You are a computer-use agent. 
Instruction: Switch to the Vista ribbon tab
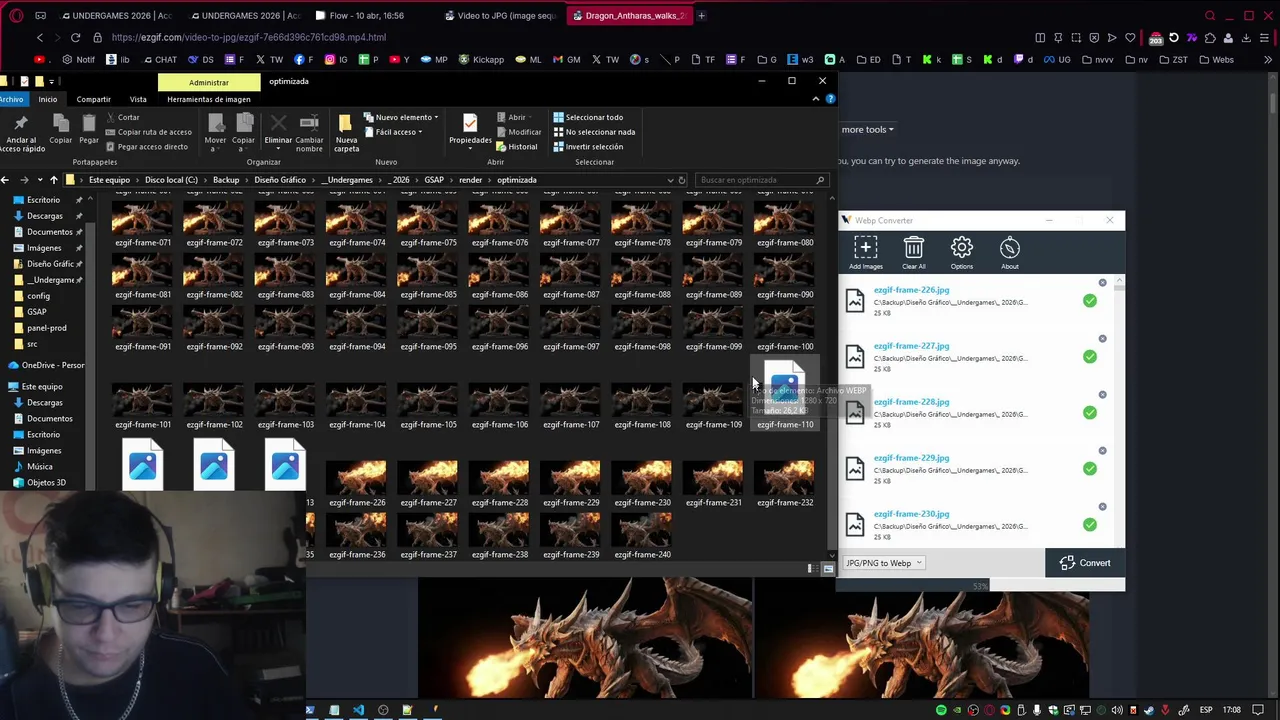(138, 99)
